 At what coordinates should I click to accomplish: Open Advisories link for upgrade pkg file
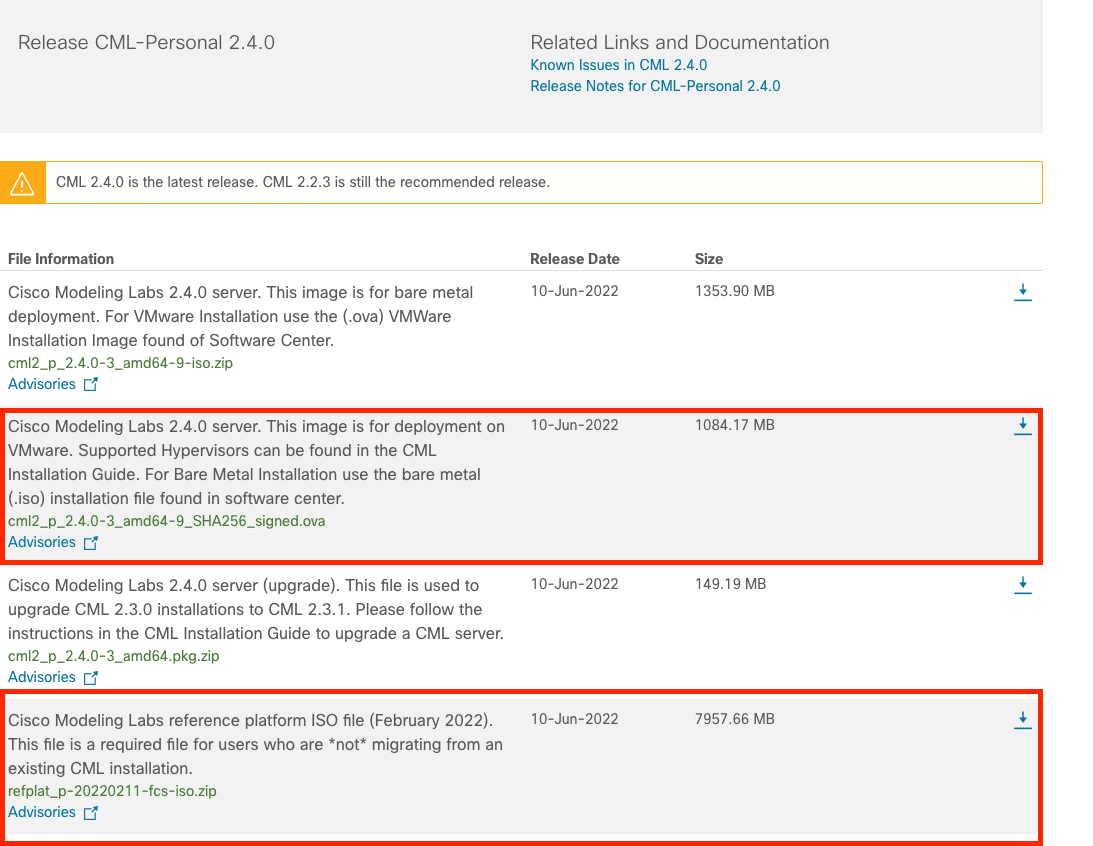click(42, 677)
